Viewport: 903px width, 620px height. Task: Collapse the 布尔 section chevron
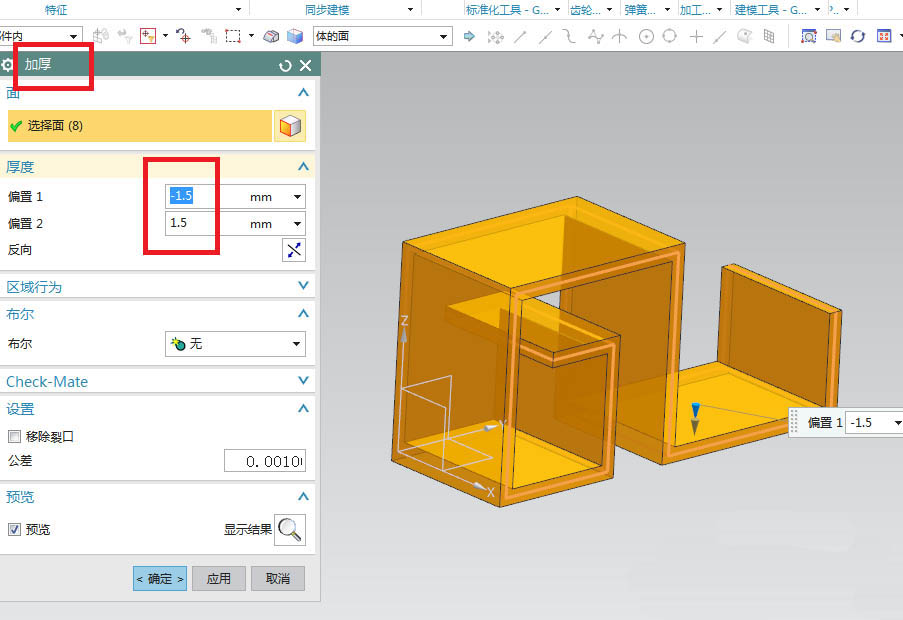(303, 313)
